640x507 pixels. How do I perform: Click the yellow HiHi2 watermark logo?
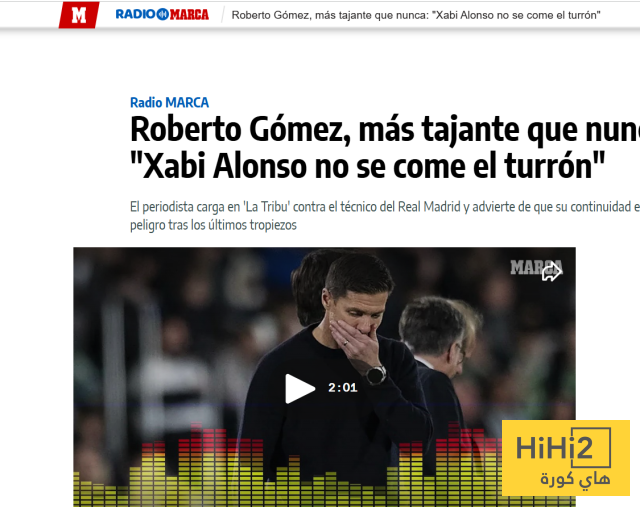(x=566, y=458)
